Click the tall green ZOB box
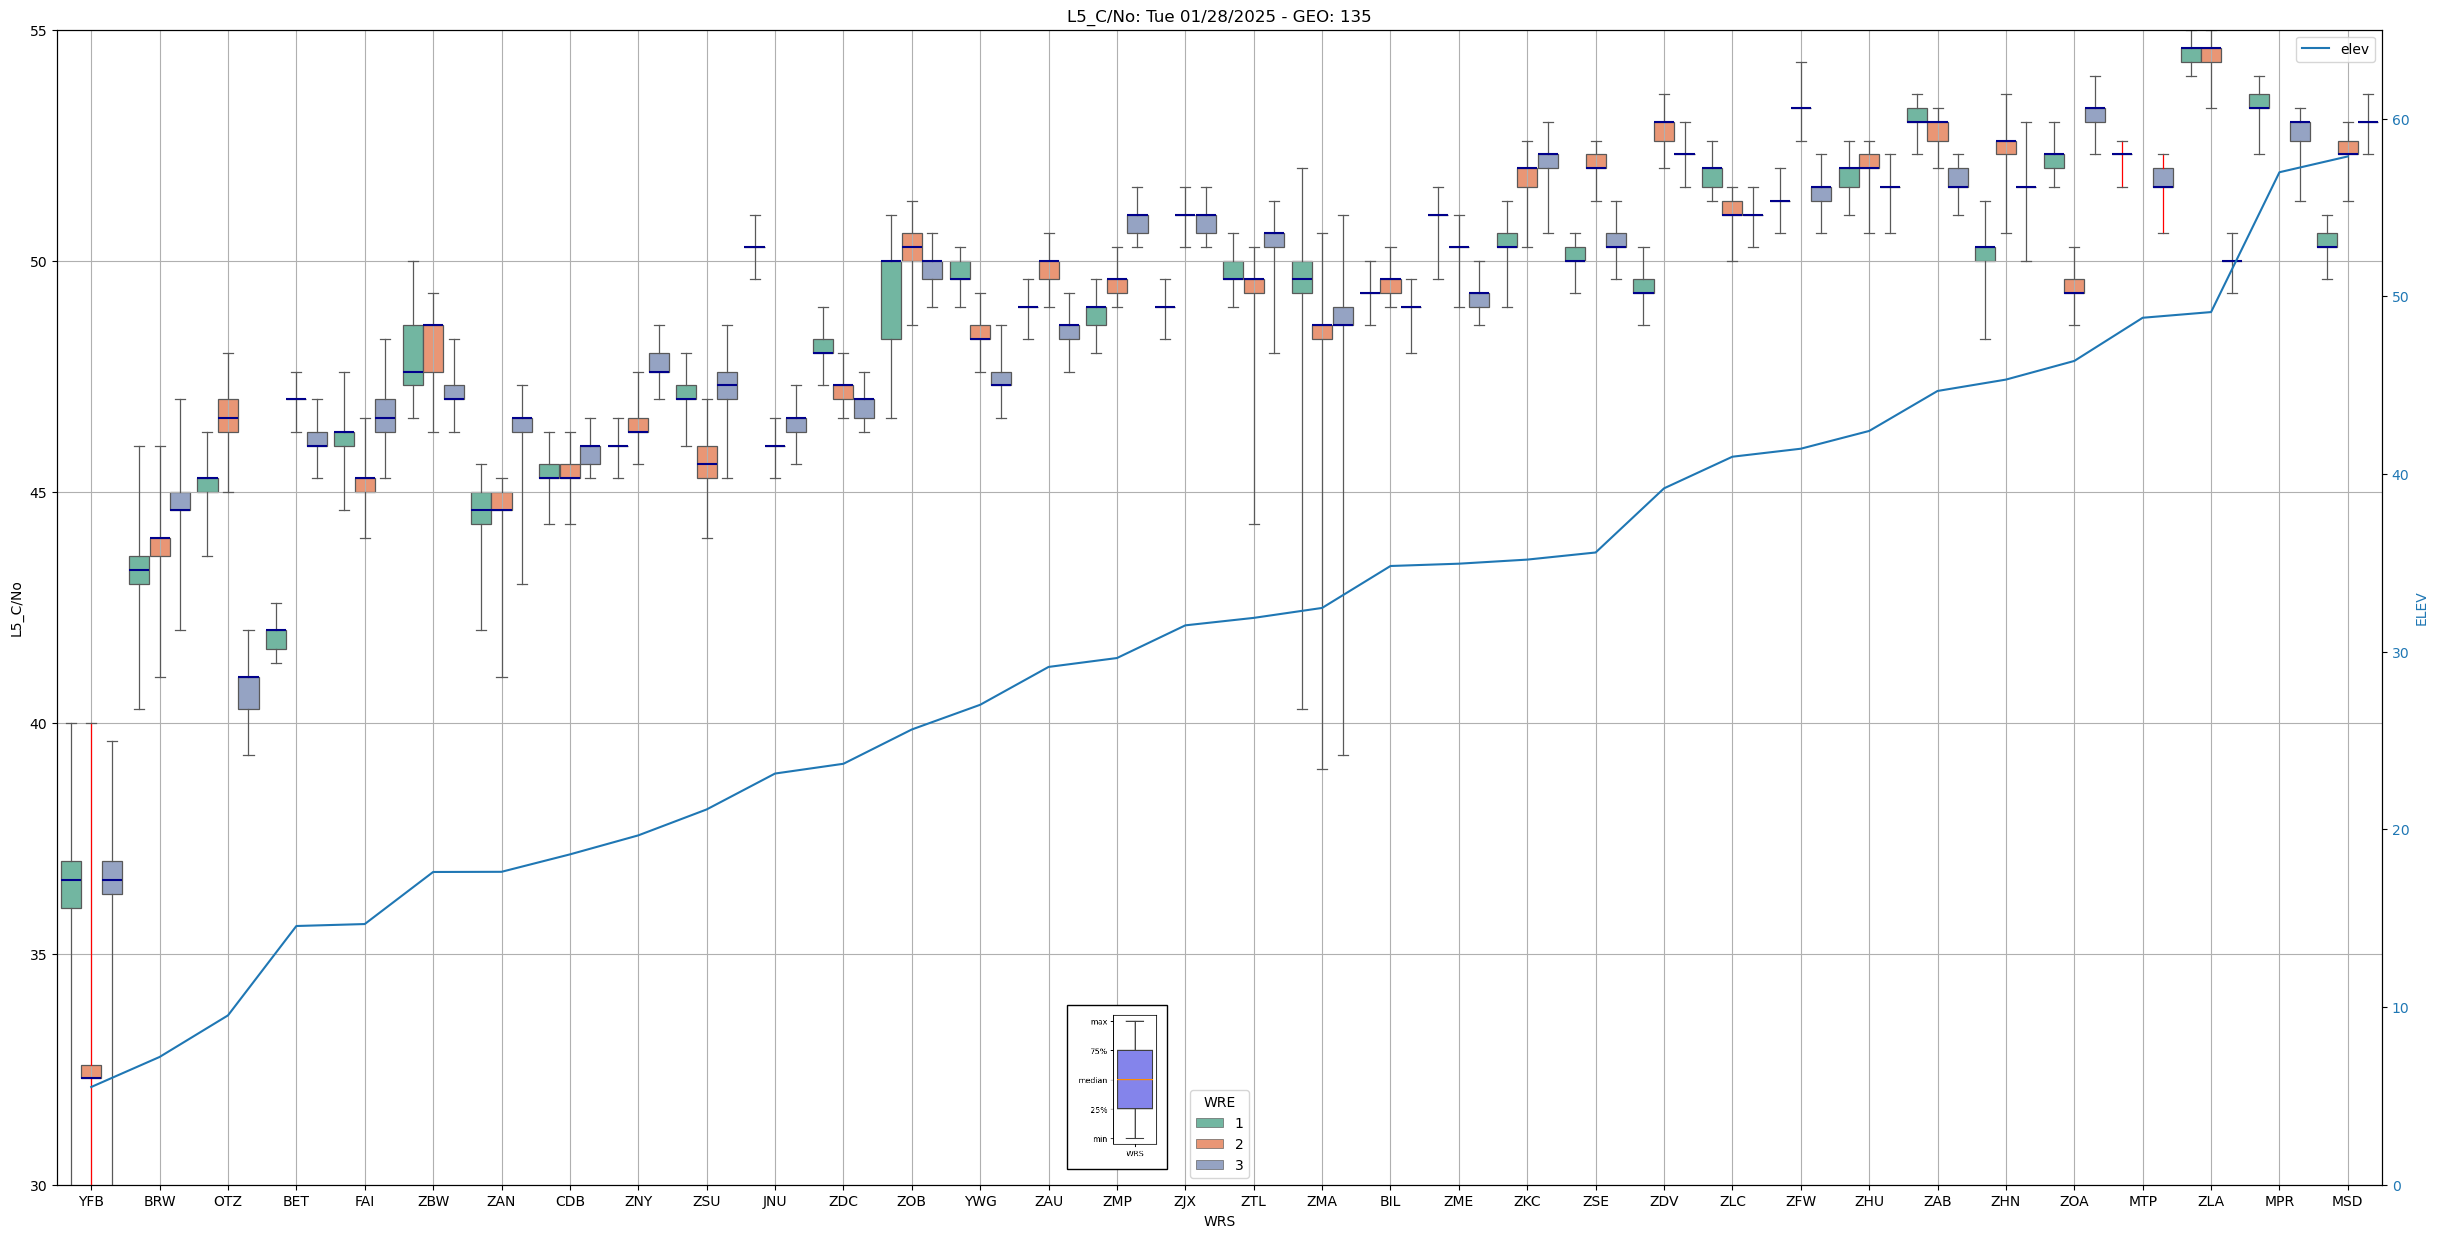Screen dimensions: 2439x1238 [x=891, y=300]
